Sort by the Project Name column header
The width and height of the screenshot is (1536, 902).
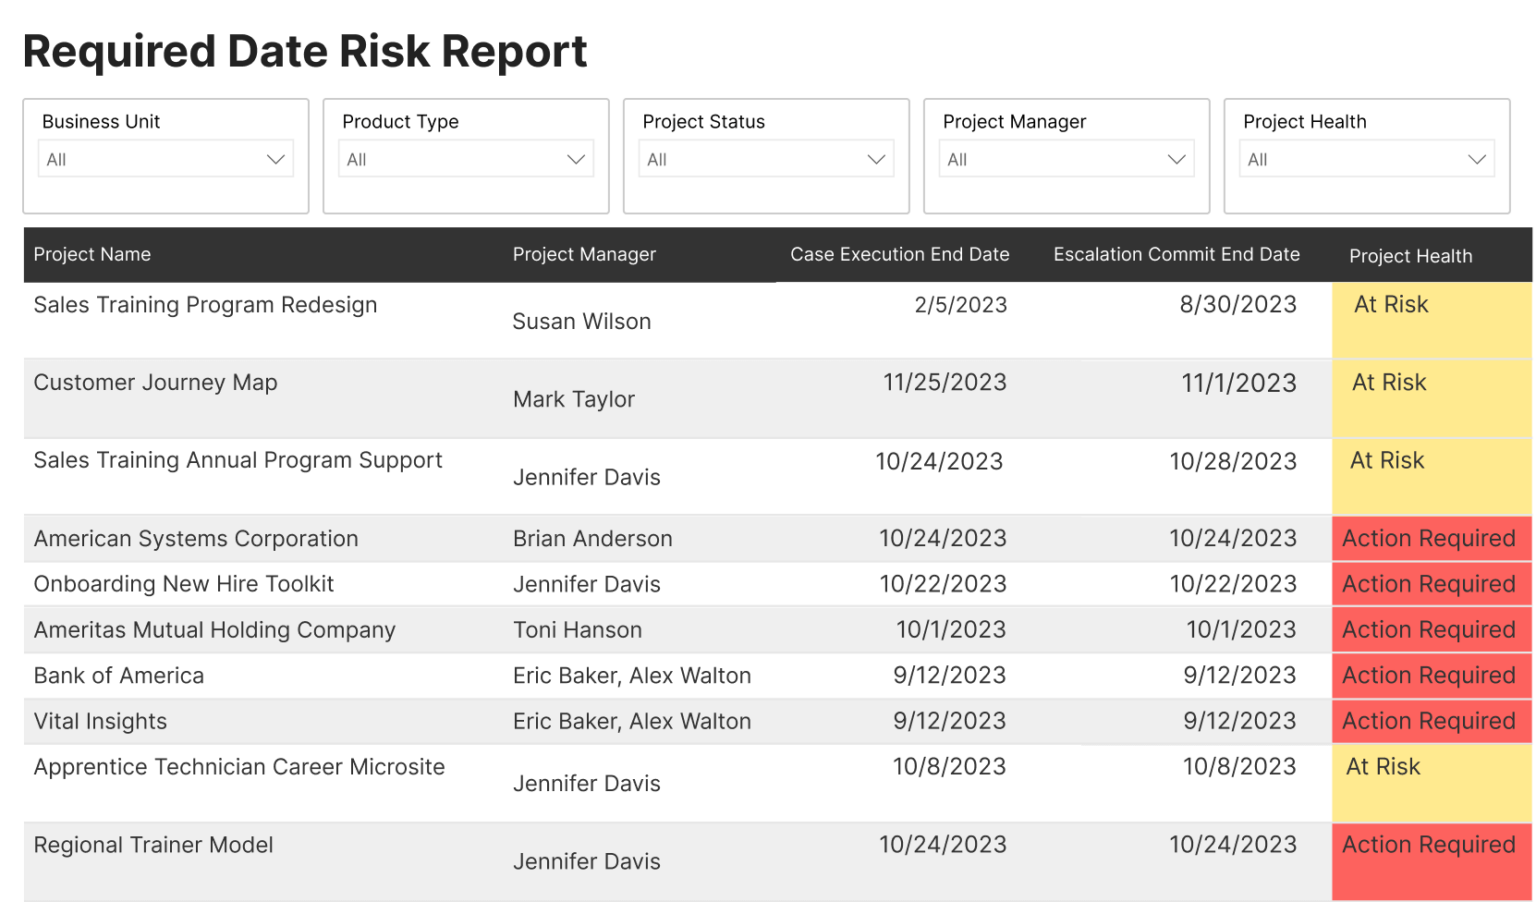point(92,255)
